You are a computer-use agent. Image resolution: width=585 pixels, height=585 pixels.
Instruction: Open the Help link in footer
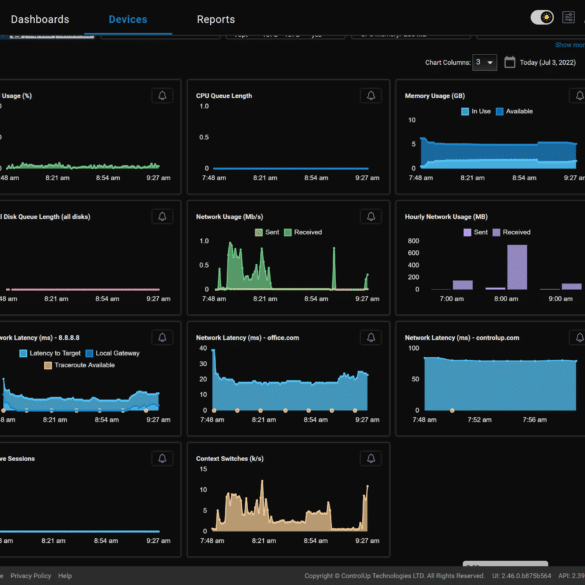(x=65, y=576)
